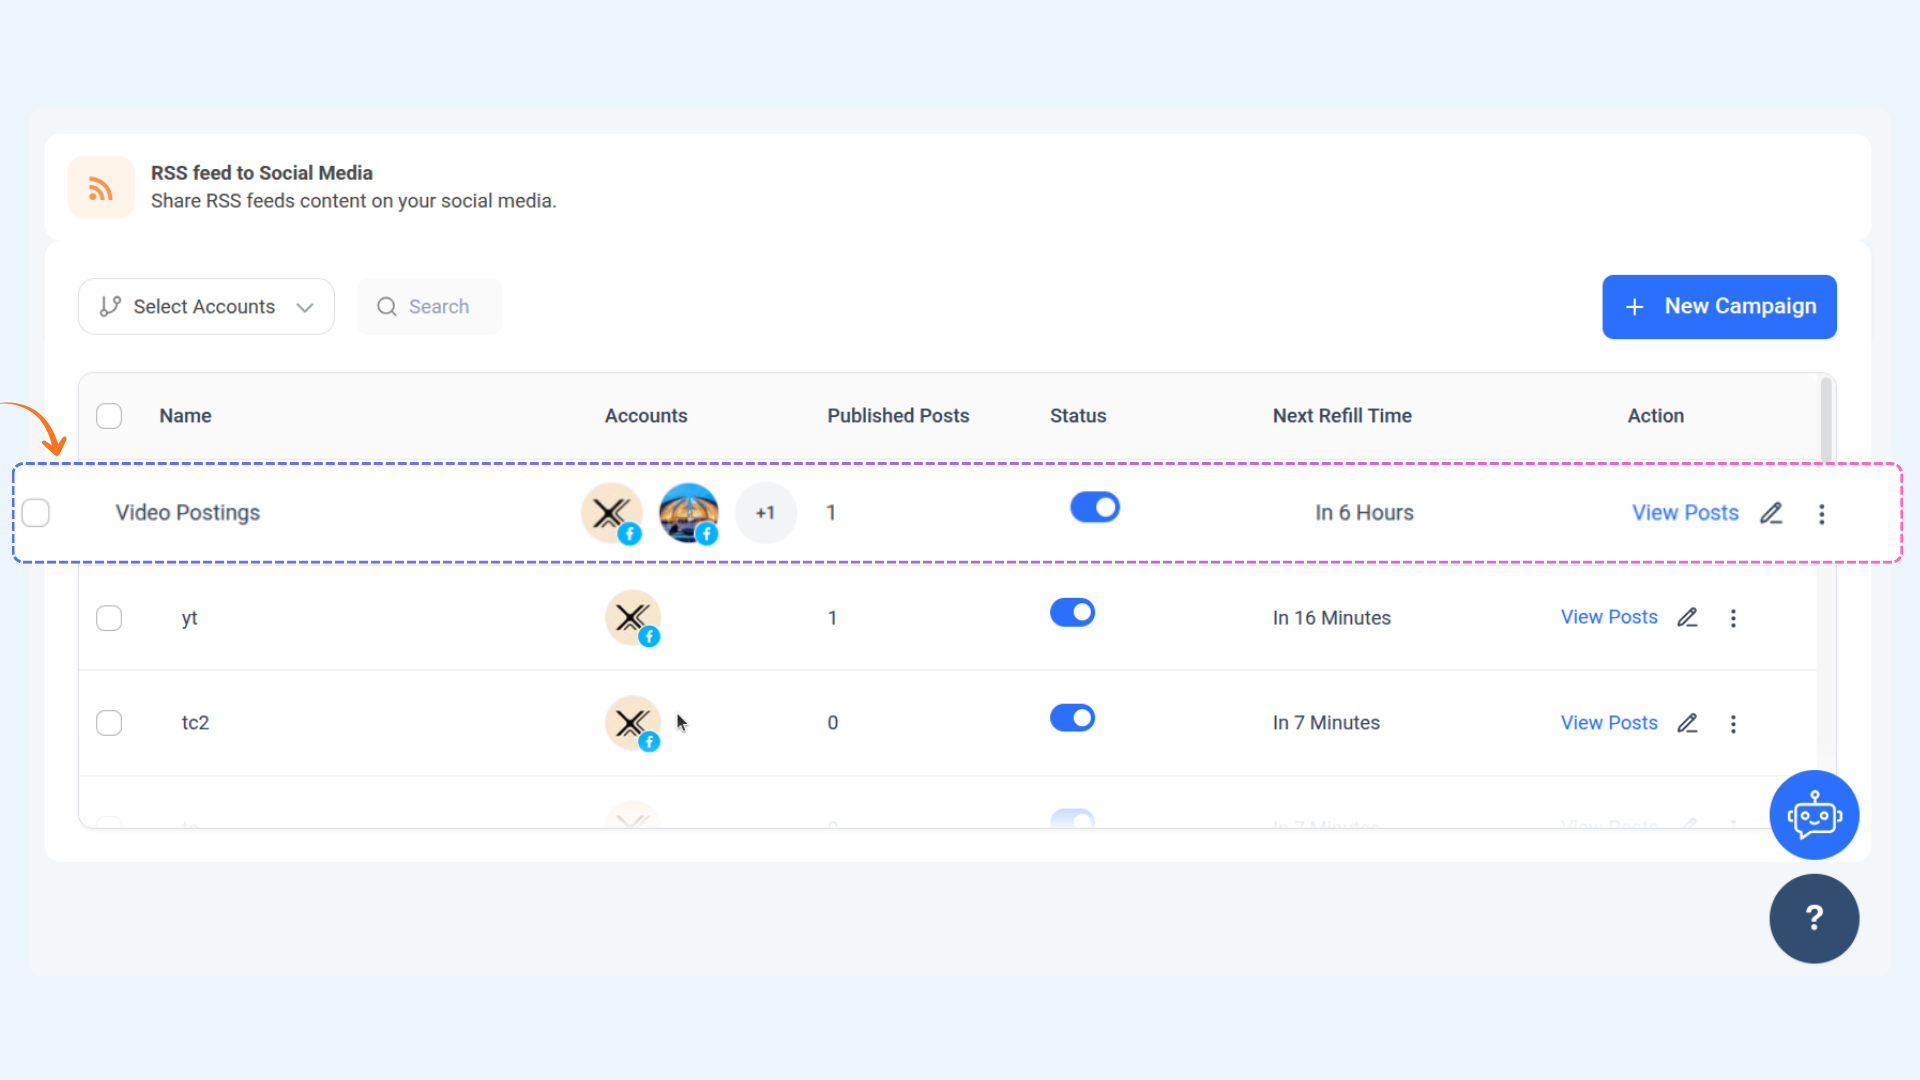Click edit pencil for yt campaign
Image resolution: width=1920 pixels, height=1080 pixels.
coord(1687,618)
